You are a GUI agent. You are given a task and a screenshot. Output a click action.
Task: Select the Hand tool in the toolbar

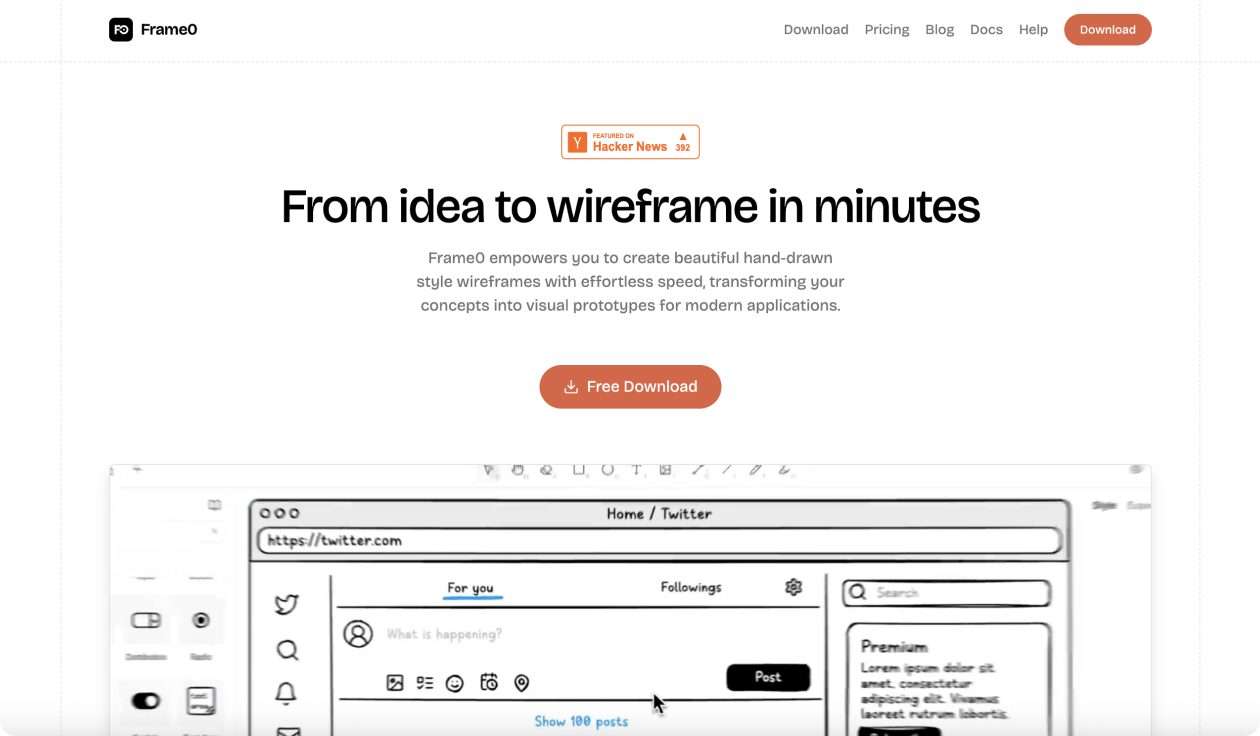click(x=518, y=469)
